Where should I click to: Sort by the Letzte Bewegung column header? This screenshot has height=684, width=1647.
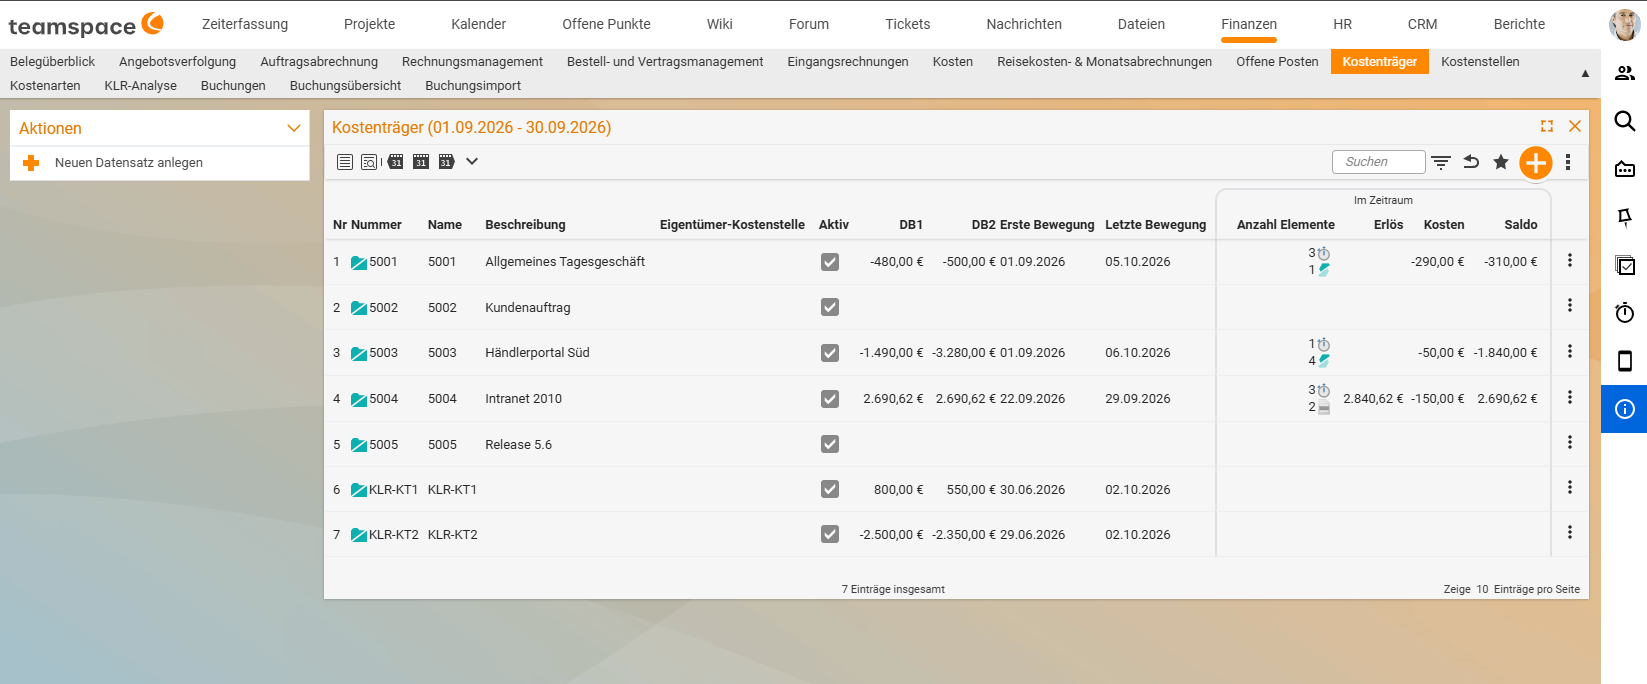coord(1155,225)
